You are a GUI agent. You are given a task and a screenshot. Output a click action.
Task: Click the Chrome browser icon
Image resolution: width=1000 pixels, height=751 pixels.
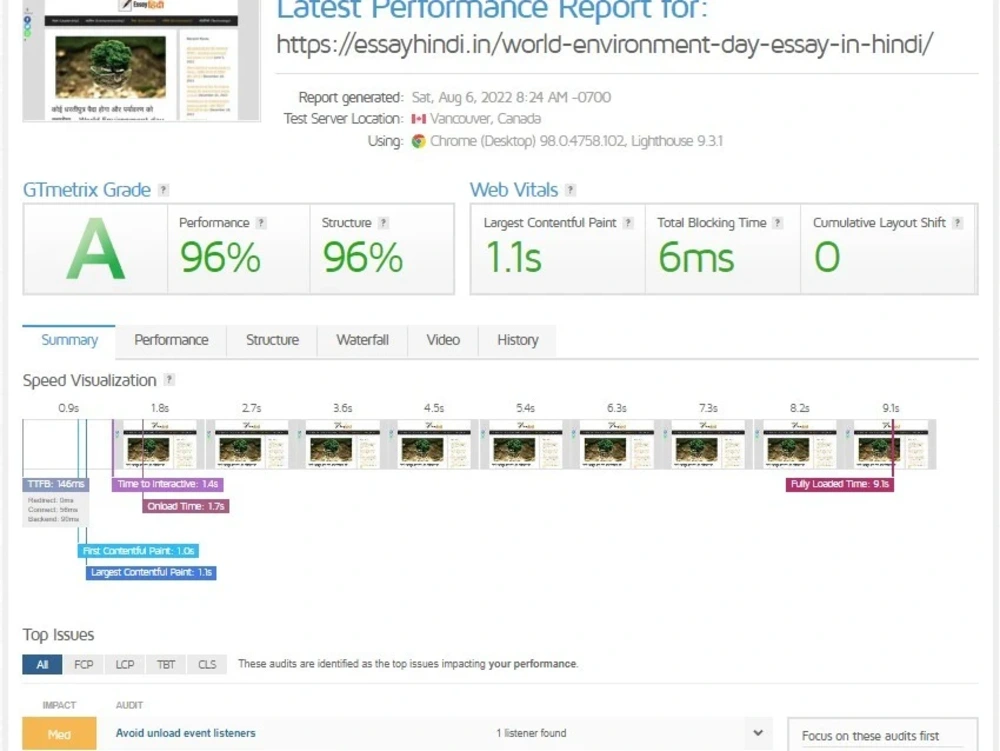[x=418, y=141]
